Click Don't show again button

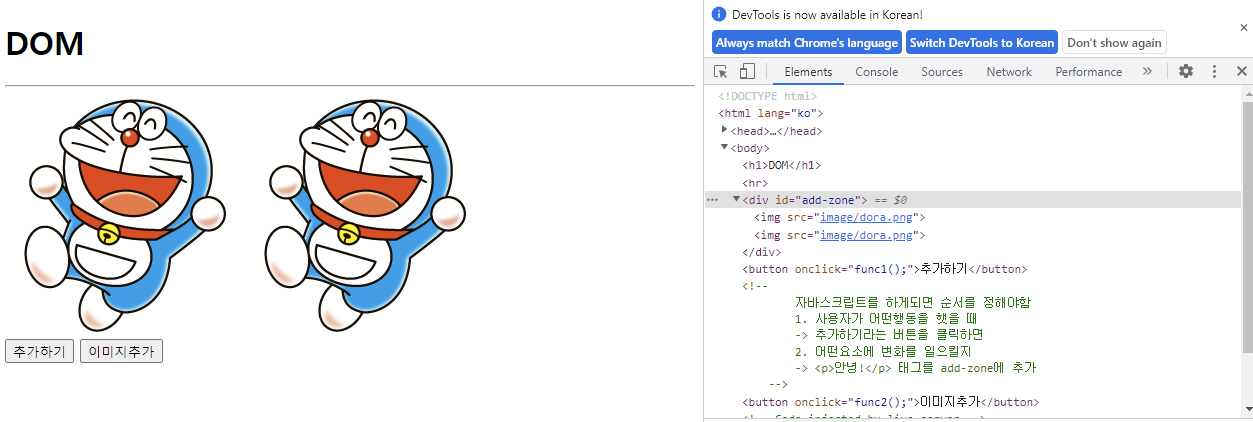tap(1114, 42)
